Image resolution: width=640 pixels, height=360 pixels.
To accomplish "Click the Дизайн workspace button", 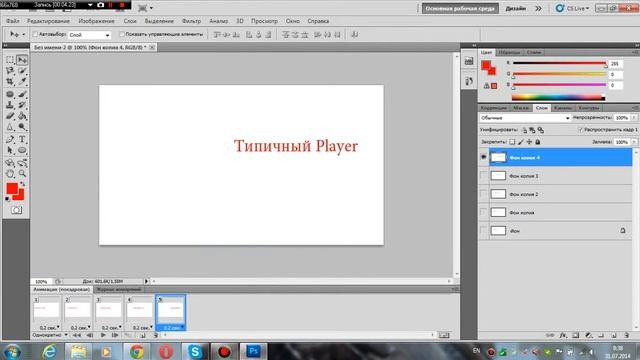I will coord(516,8).
